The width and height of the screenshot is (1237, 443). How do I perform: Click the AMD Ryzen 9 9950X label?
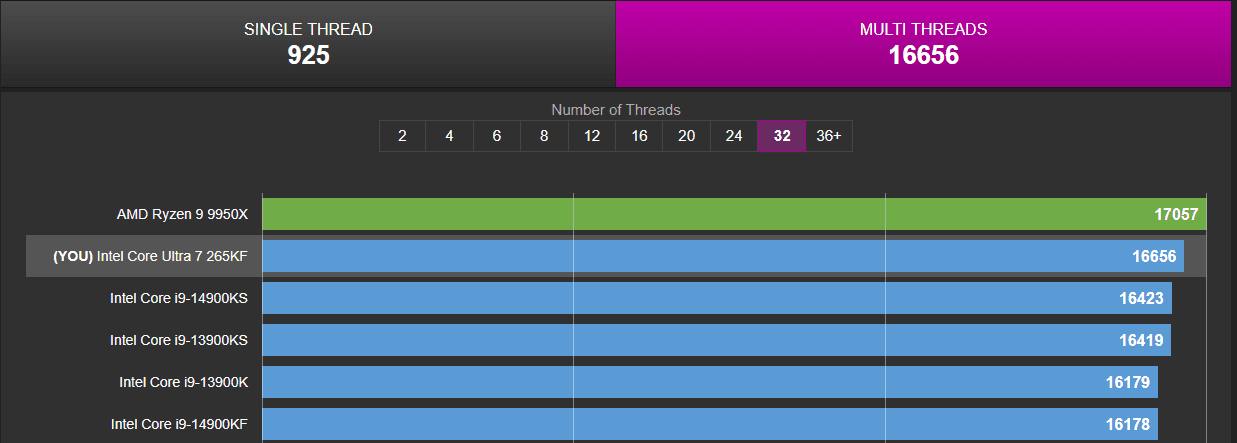(182, 214)
